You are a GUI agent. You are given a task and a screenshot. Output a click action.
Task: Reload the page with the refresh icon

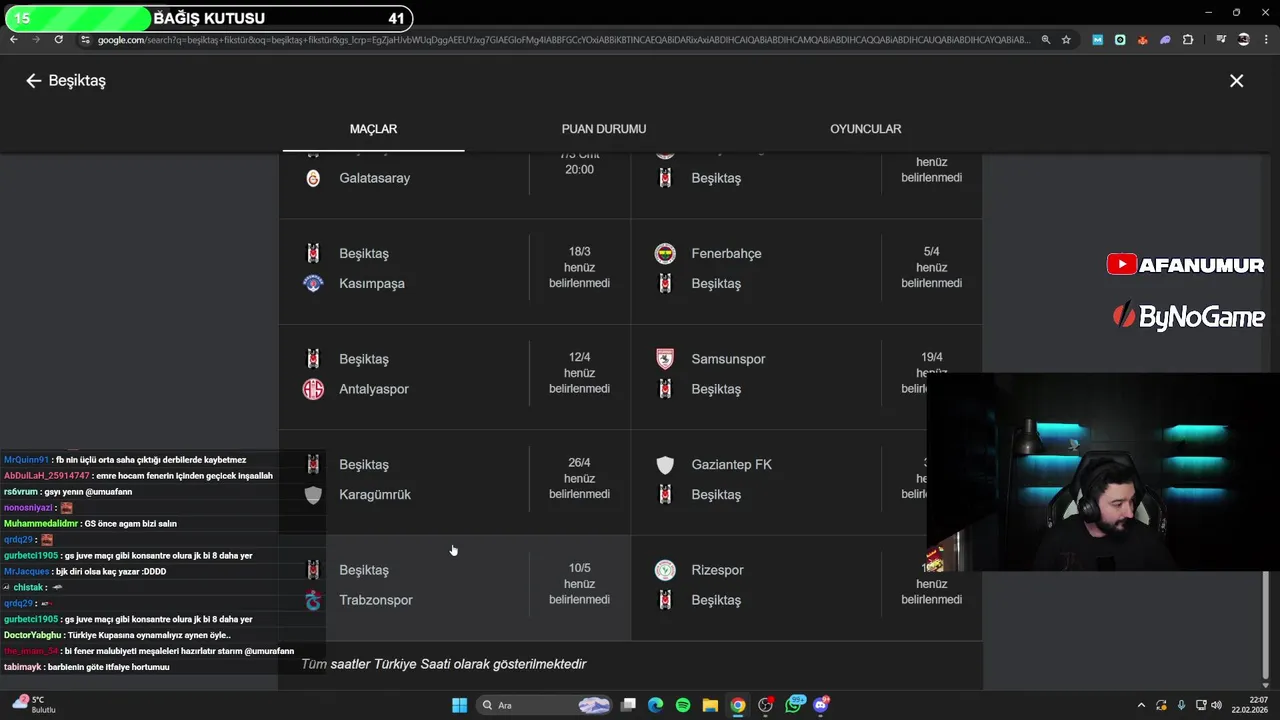point(59,39)
